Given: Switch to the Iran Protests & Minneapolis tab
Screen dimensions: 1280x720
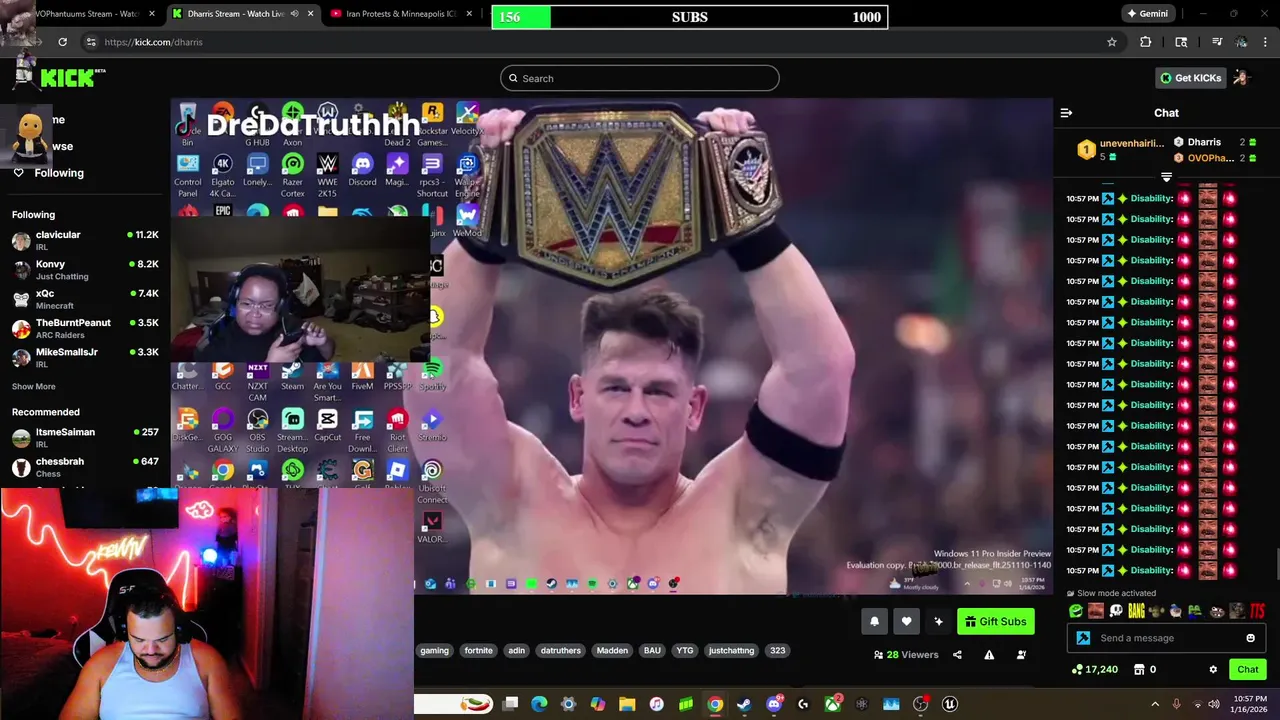Looking at the screenshot, I should (x=401, y=14).
